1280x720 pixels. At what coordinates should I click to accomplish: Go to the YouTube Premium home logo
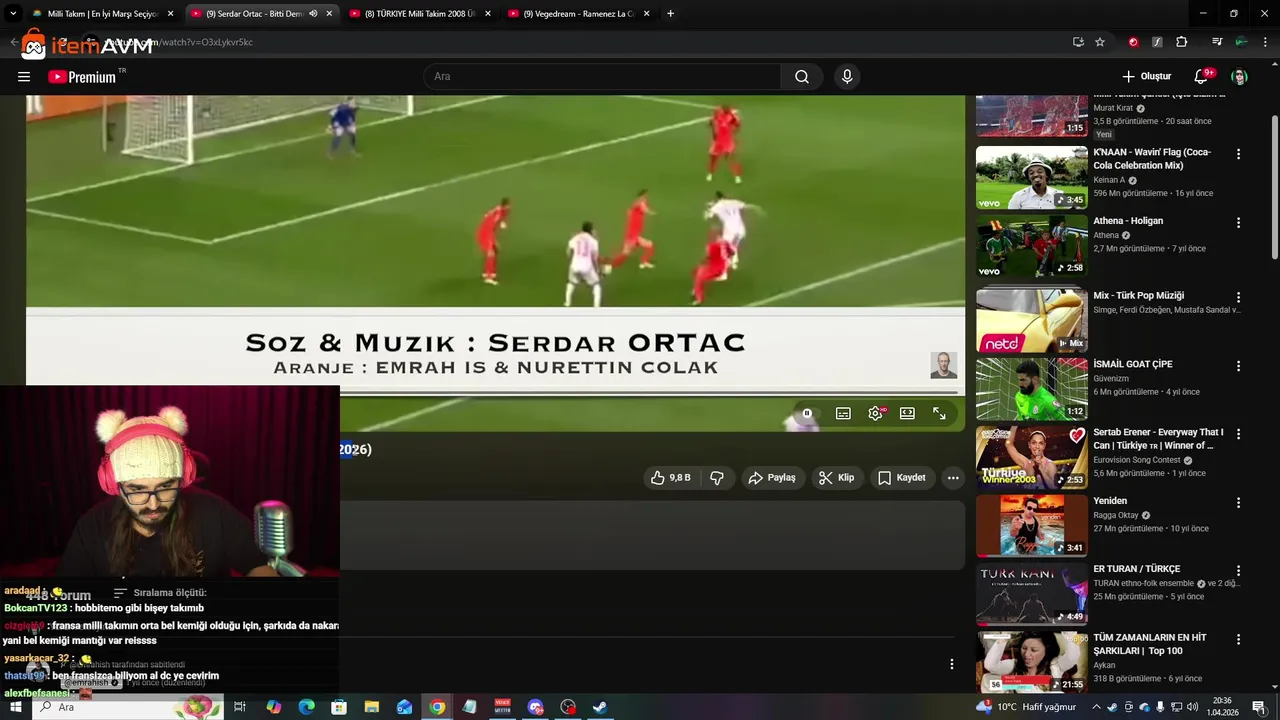click(x=82, y=77)
